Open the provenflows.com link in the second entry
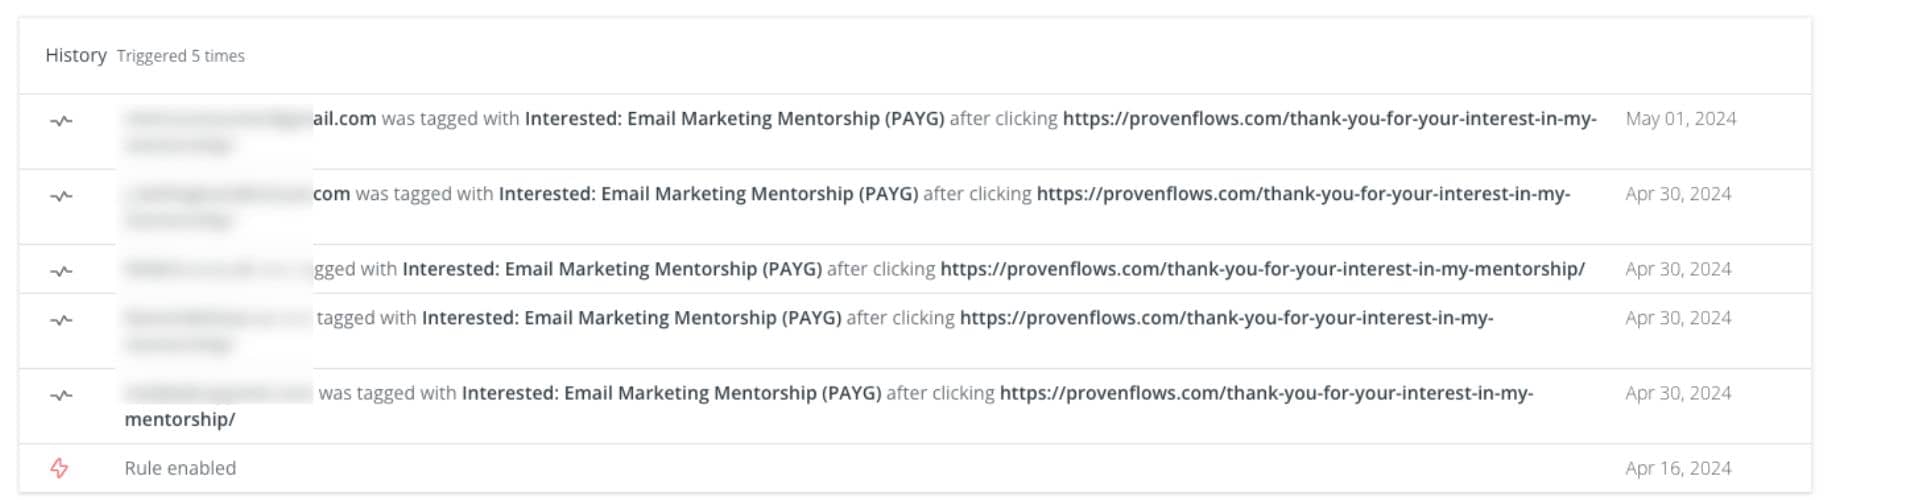Image resolution: width=1920 pixels, height=500 pixels. tap(1303, 194)
